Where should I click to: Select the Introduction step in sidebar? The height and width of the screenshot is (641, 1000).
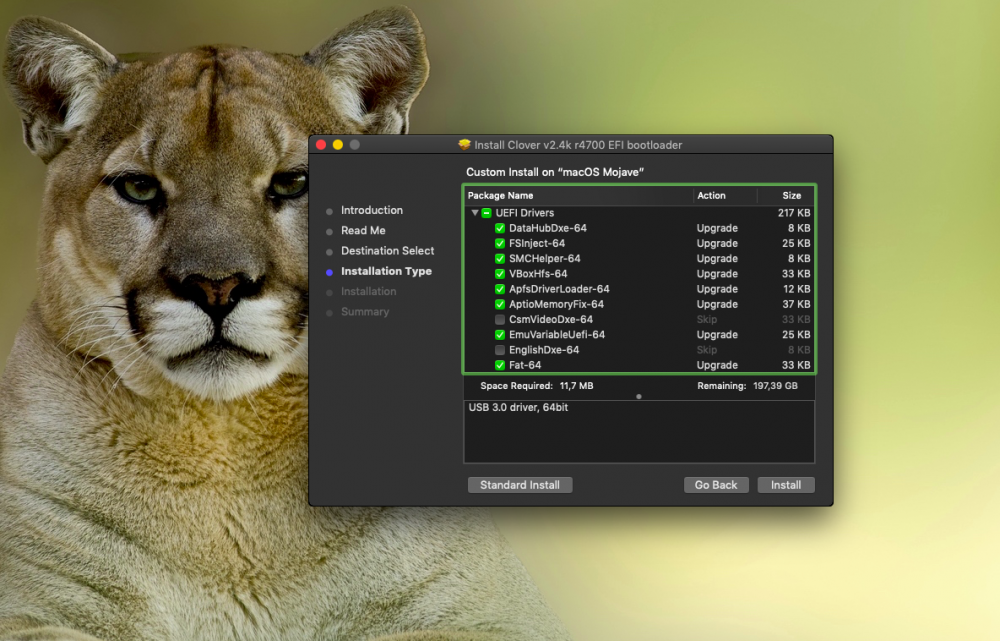pos(372,210)
